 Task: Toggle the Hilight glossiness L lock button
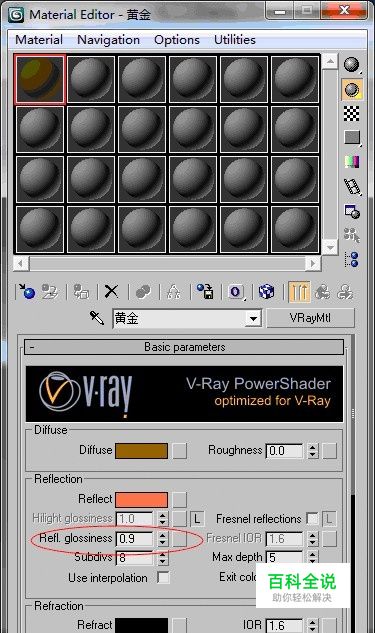197,519
